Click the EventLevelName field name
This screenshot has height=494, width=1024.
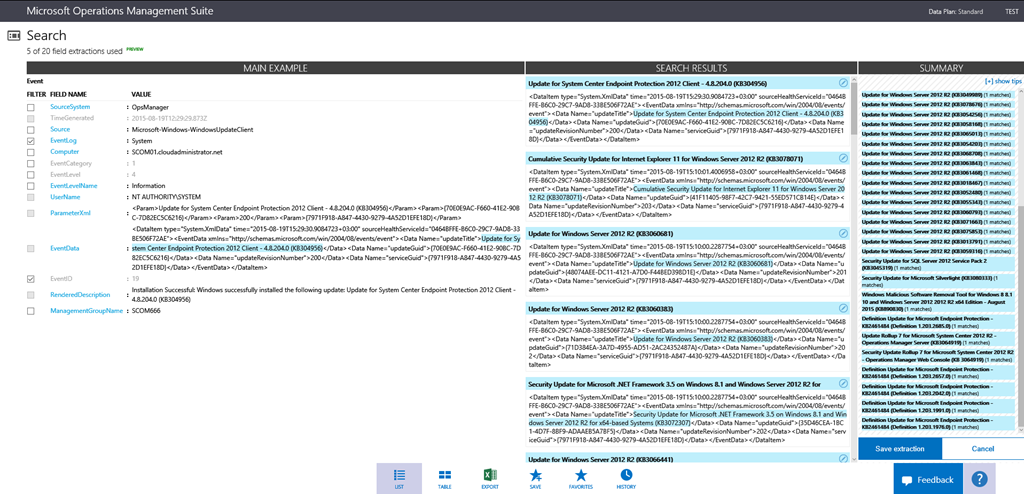coord(74,185)
